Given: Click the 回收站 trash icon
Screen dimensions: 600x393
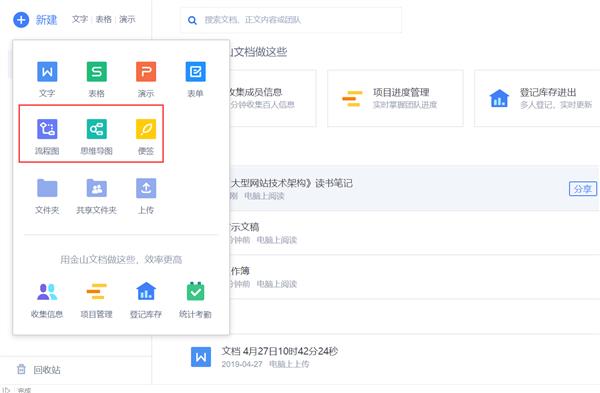Looking at the screenshot, I should [x=21, y=369].
